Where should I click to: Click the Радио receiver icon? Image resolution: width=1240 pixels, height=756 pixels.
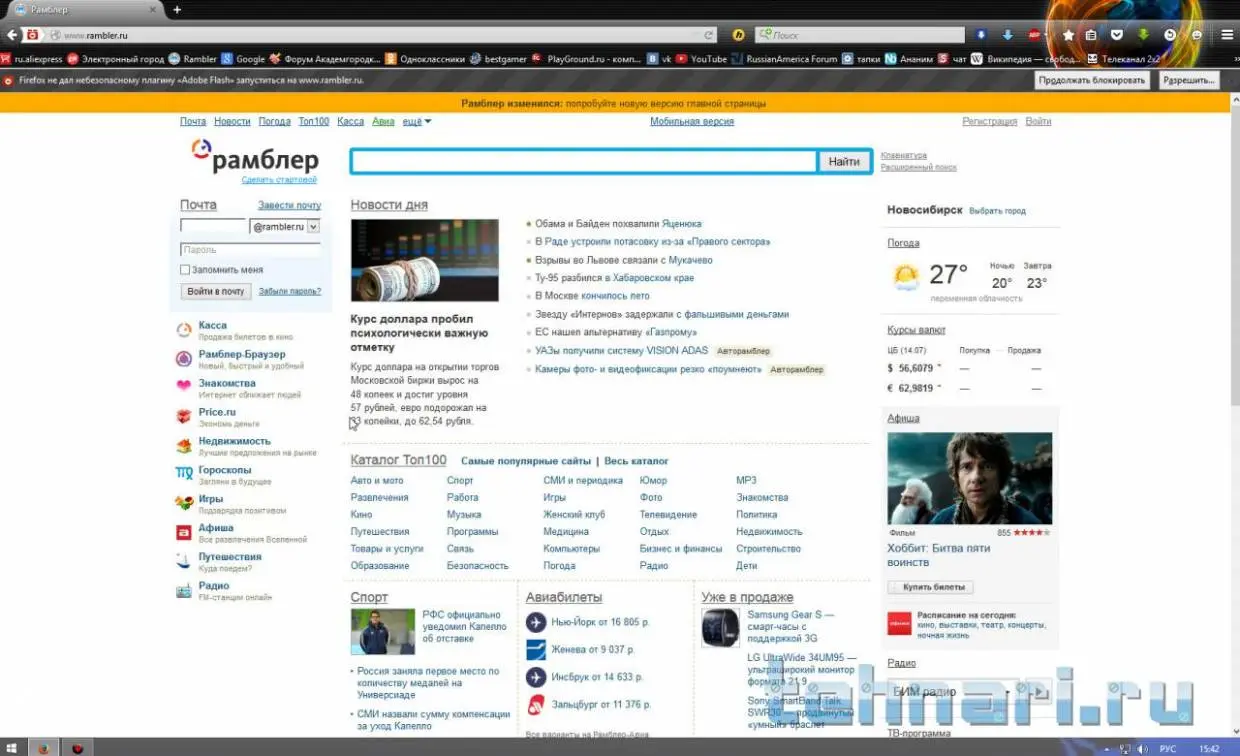(184, 590)
